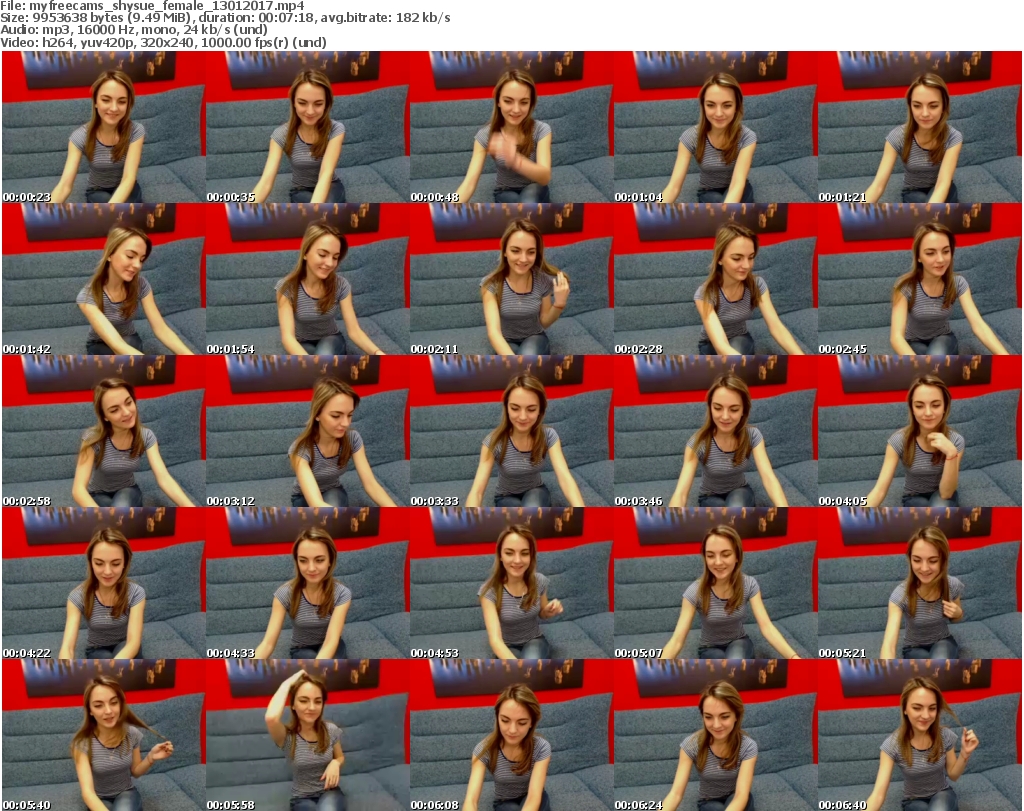Pick the frame stamped 00:04:53
1024x811 pixels.
[x=511, y=584]
